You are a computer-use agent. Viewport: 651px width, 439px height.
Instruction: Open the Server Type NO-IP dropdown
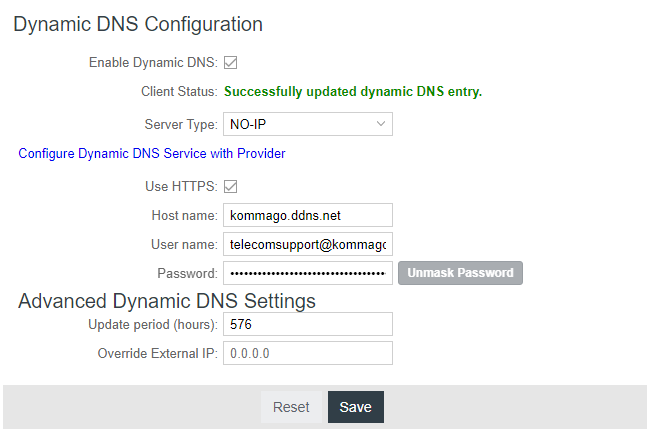tap(307, 124)
